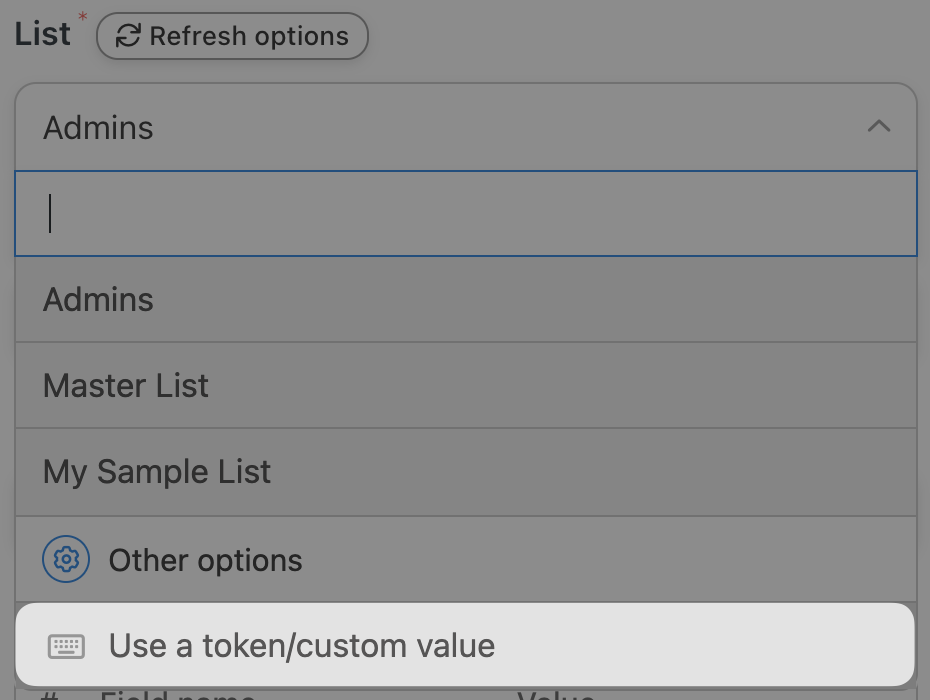Pick the My Sample List option

[x=157, y=472]
